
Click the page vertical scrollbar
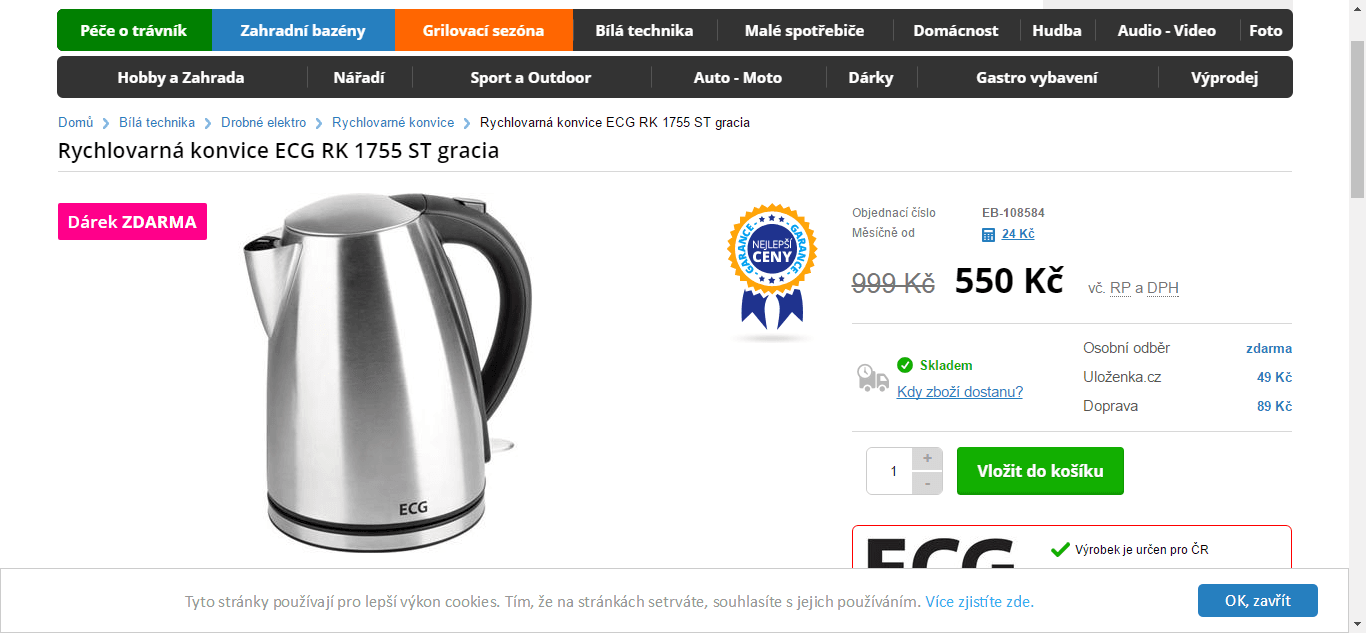pyautogui.click(x=1357, y=300)
